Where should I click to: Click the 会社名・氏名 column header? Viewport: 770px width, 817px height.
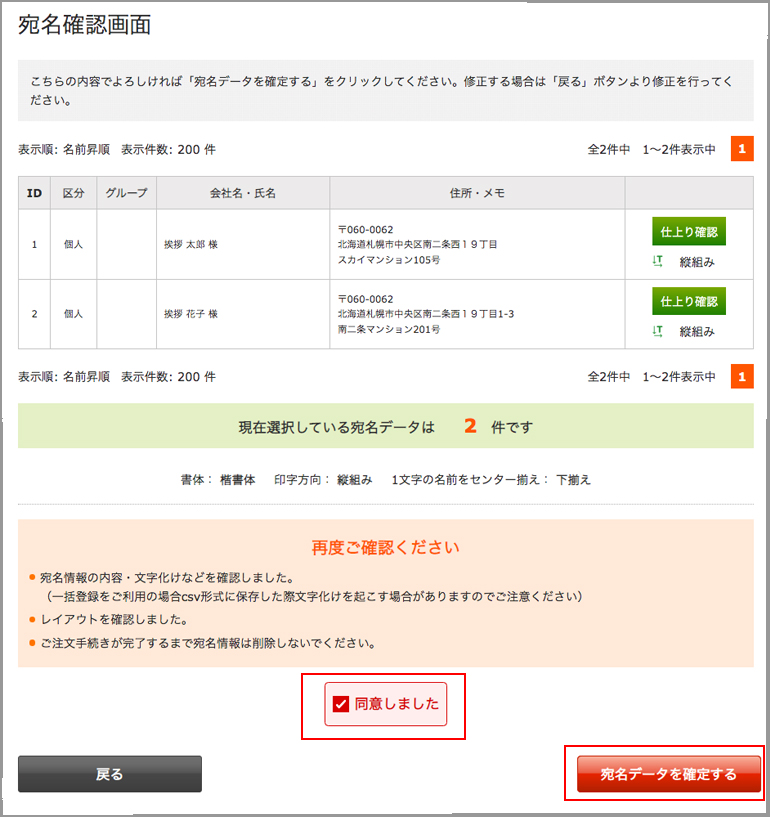[242, 193]
